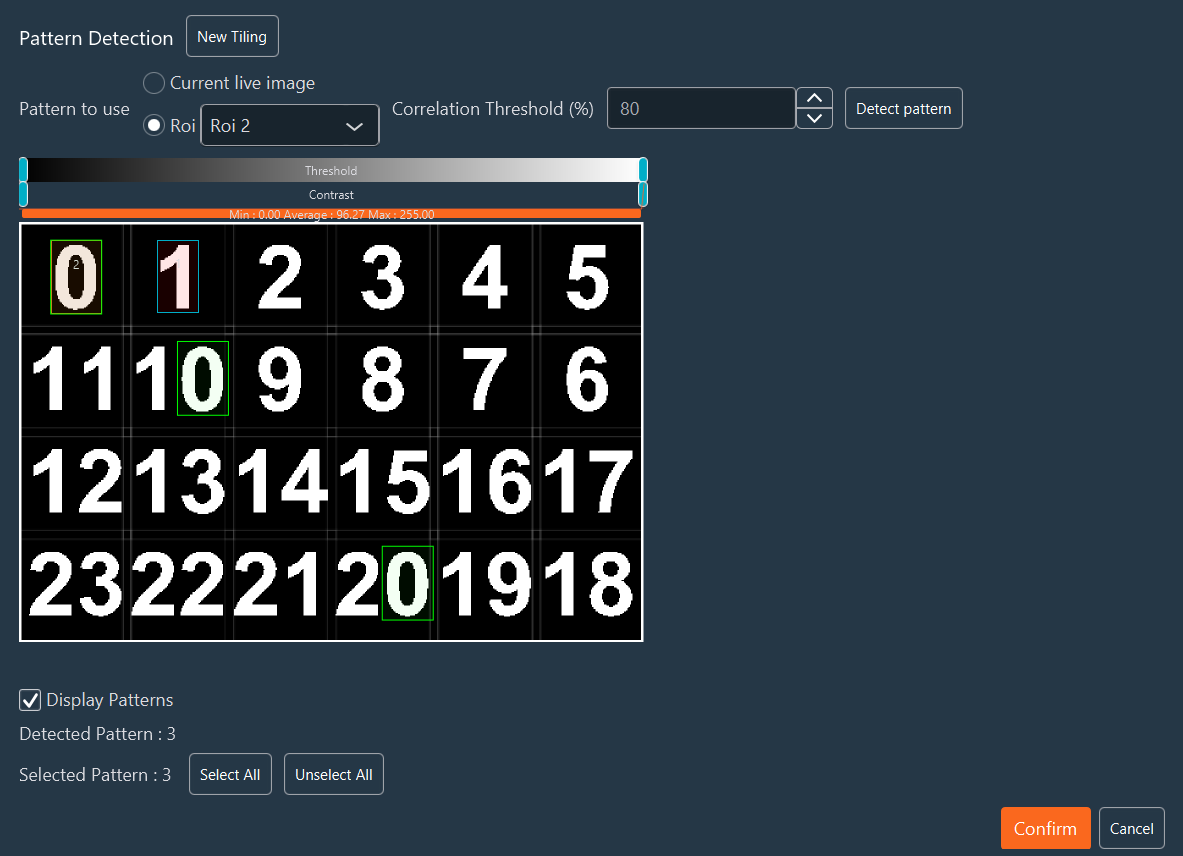Click the orange intensity range bar
This screenshot has height=856, width=1183.
(x=331, y=213)
